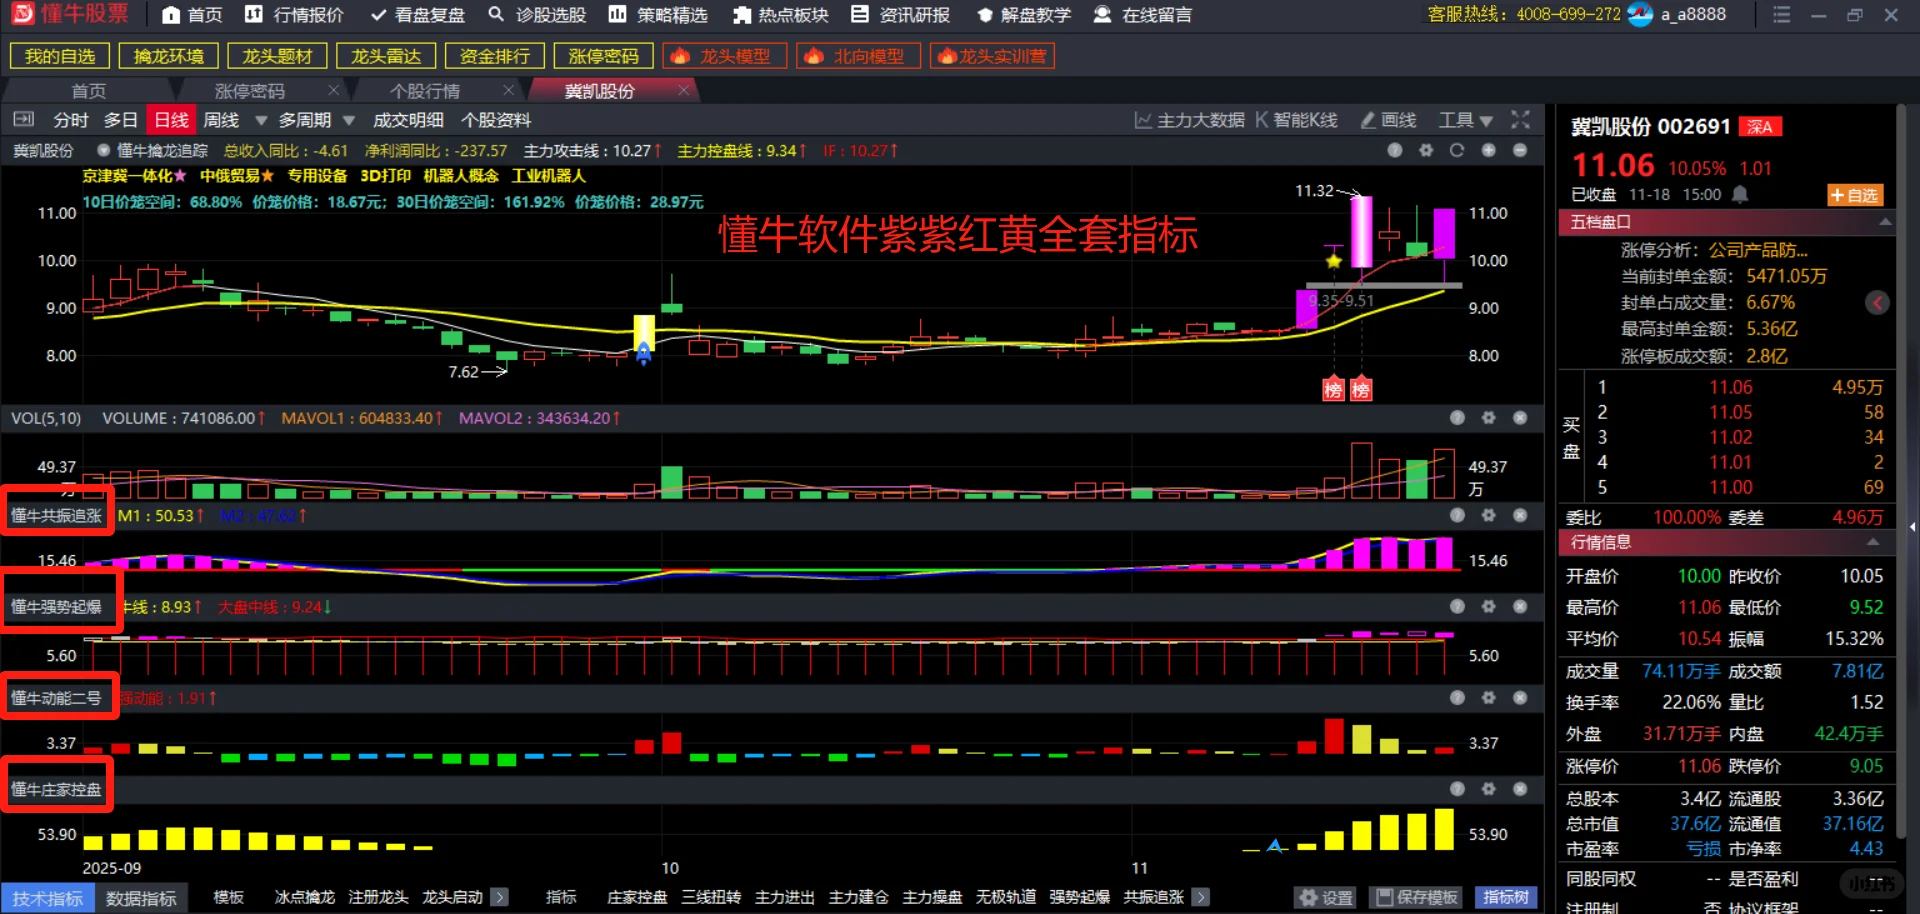1920x914 pixels.
Task: Open the 设置 settings icon at bottom
Action: point(1325,897)
